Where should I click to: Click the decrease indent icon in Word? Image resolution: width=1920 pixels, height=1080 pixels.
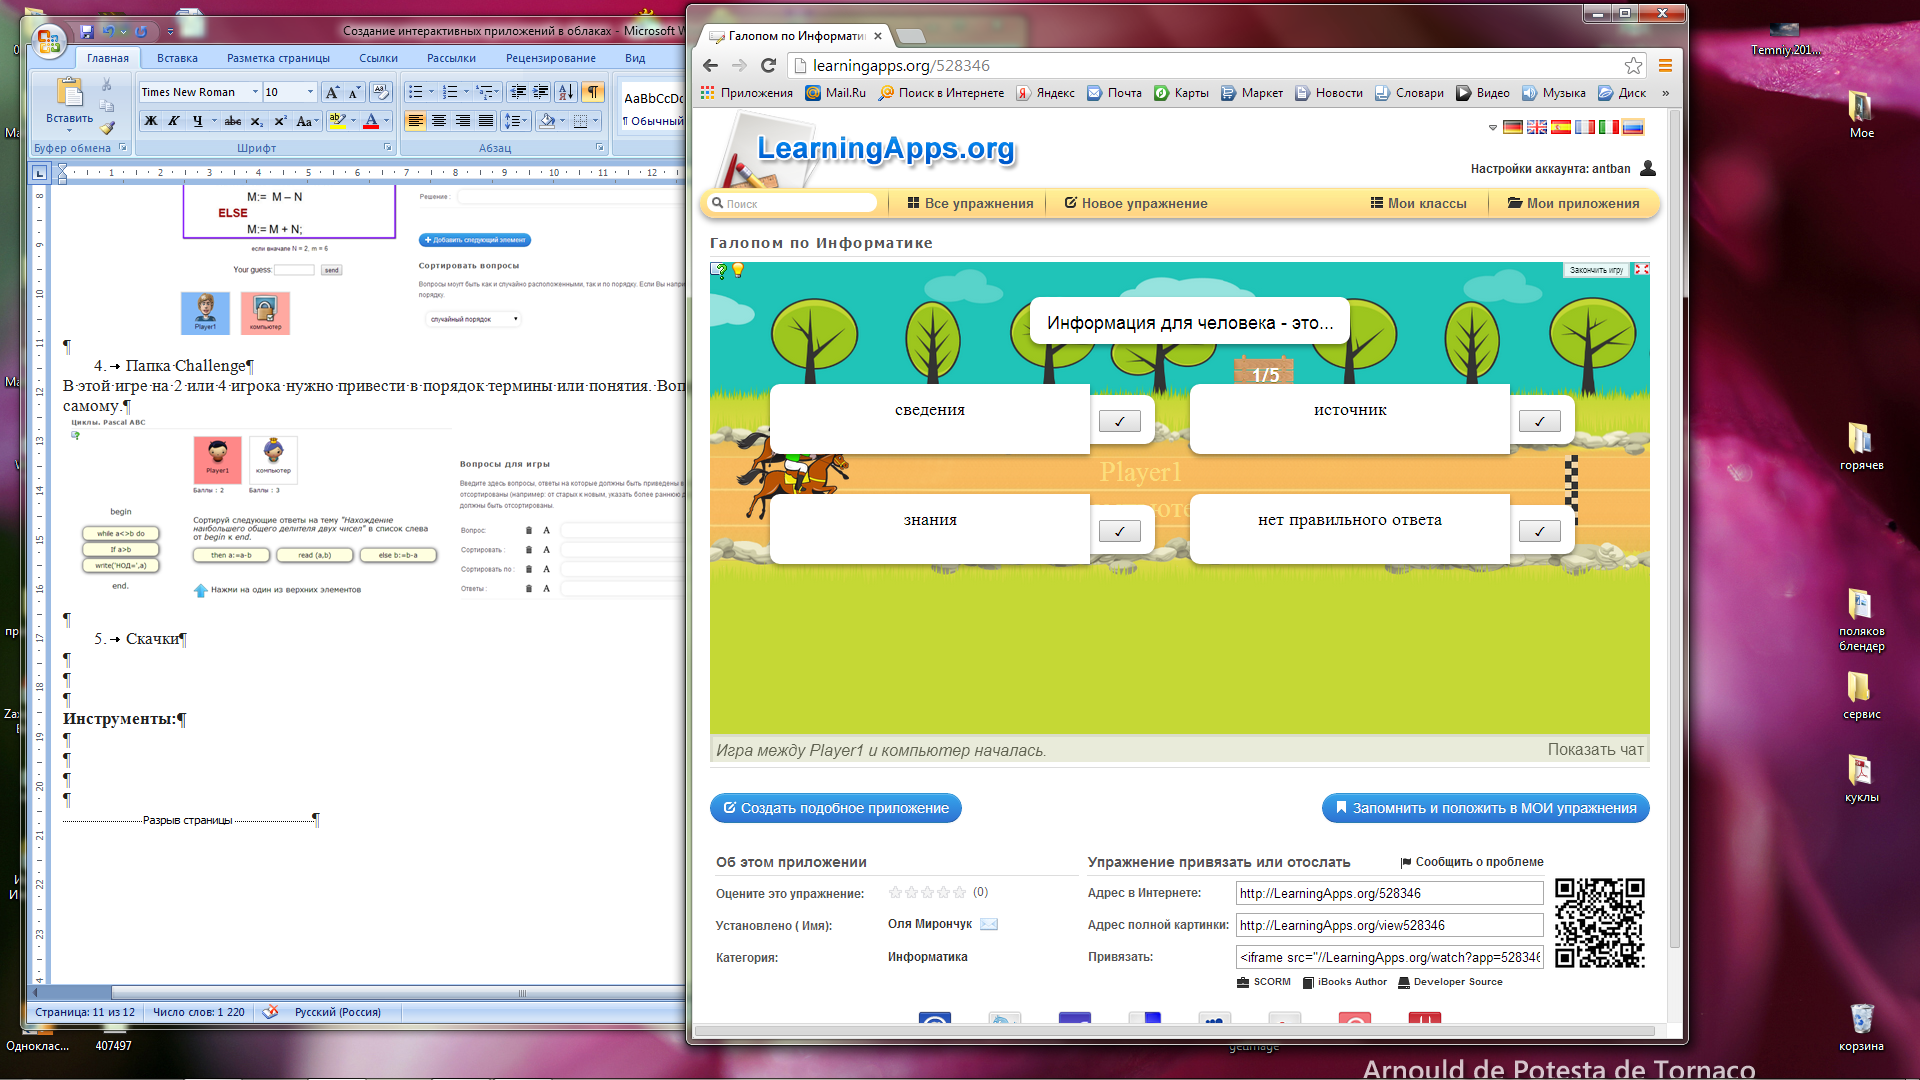pos(518,92)
